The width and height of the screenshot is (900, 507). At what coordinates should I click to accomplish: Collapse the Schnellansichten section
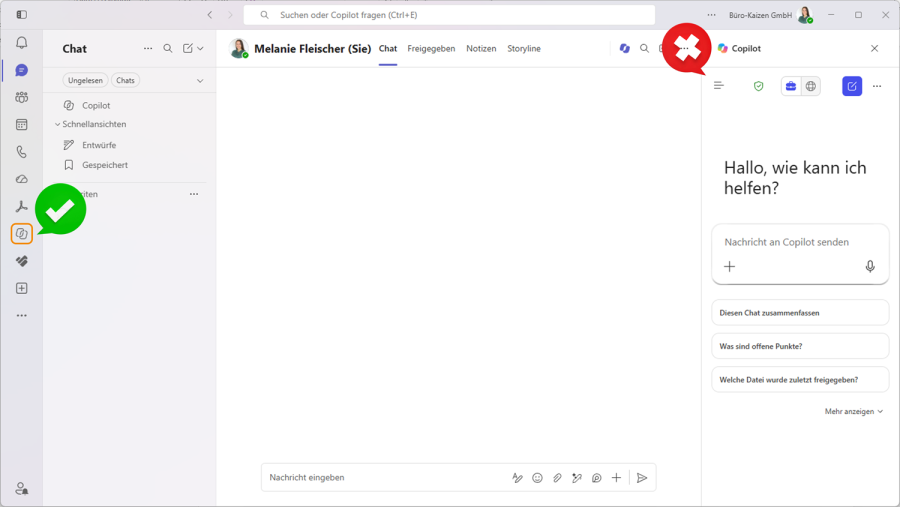click(57, 124)
